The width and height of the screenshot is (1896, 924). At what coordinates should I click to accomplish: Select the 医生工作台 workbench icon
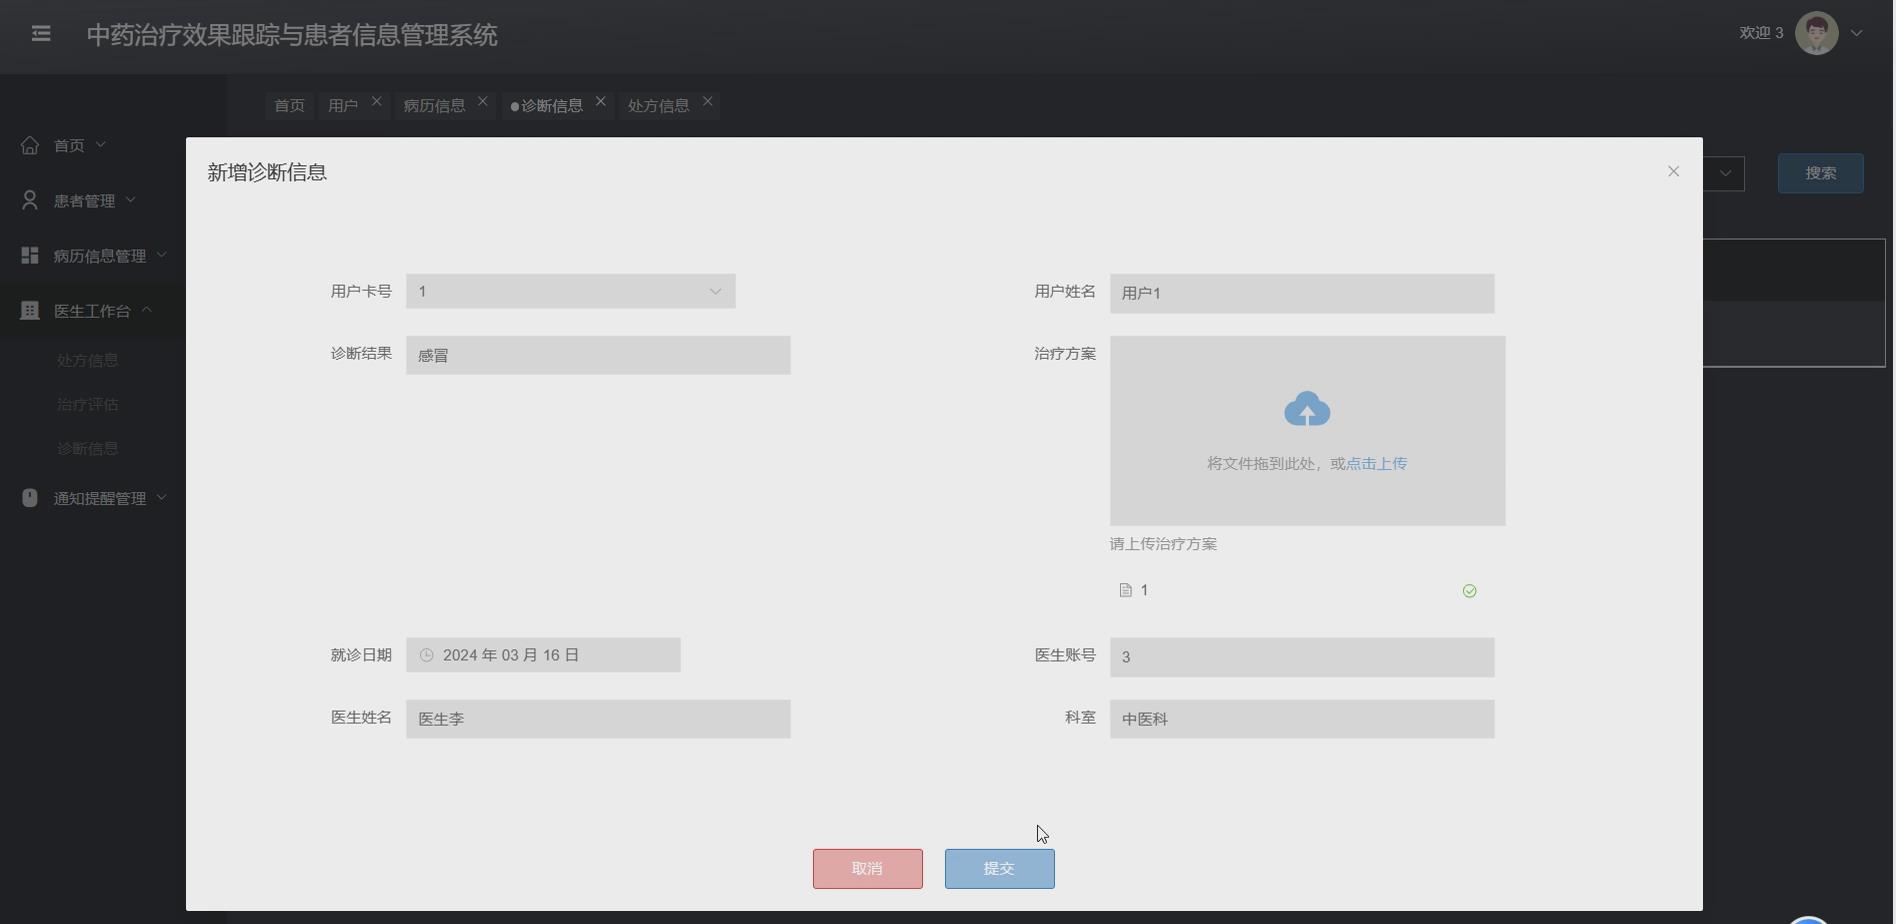[x=28, y=310]
